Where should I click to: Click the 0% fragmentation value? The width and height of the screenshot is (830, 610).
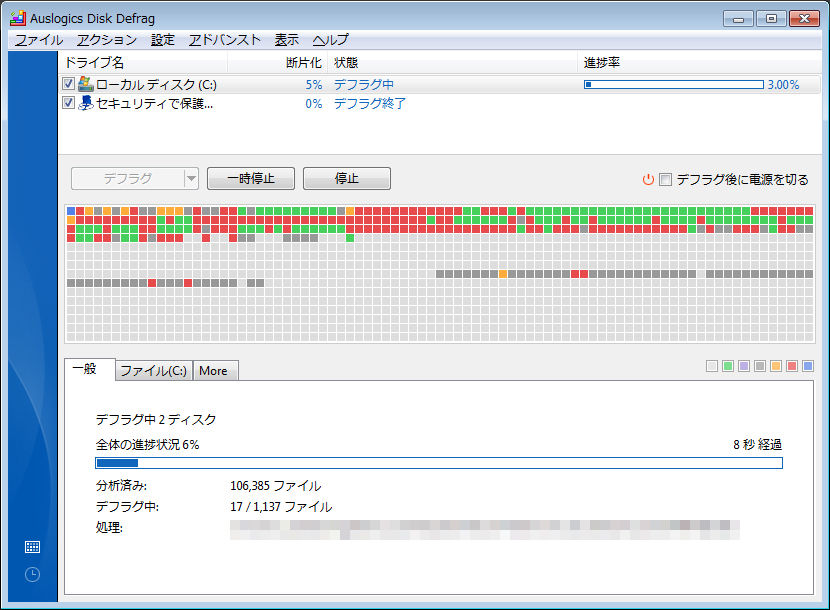coord(314,103)
